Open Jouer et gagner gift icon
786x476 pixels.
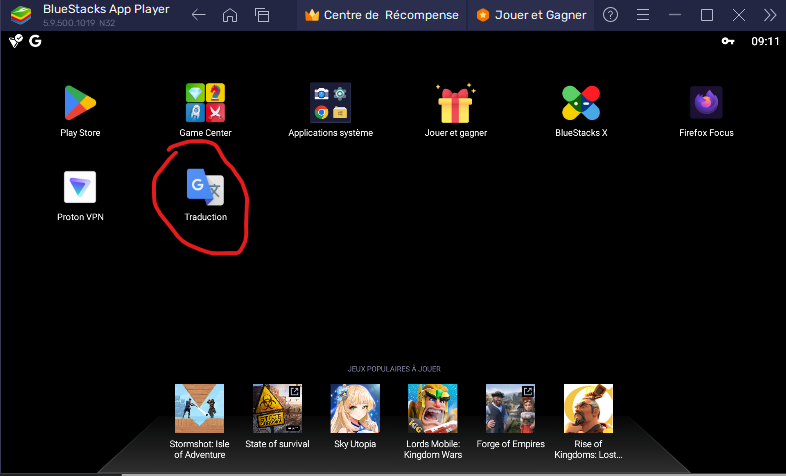pyautogui.click(x=455, y=103)
